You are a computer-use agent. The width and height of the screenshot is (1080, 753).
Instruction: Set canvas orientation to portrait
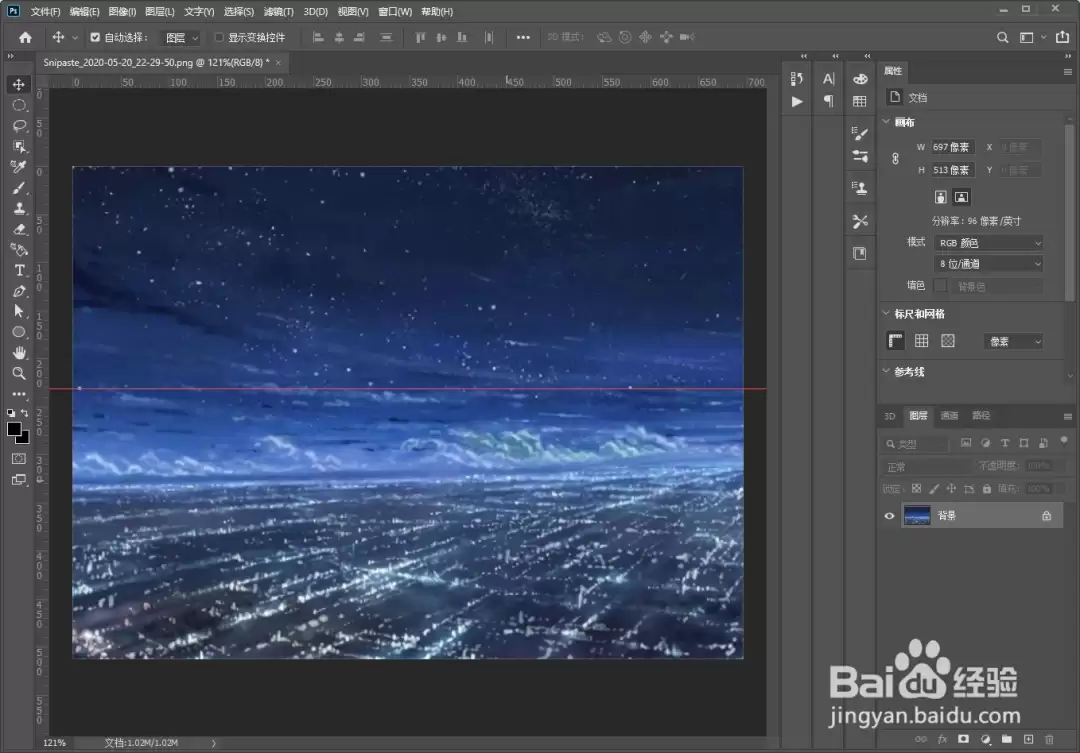pos(940,197)
